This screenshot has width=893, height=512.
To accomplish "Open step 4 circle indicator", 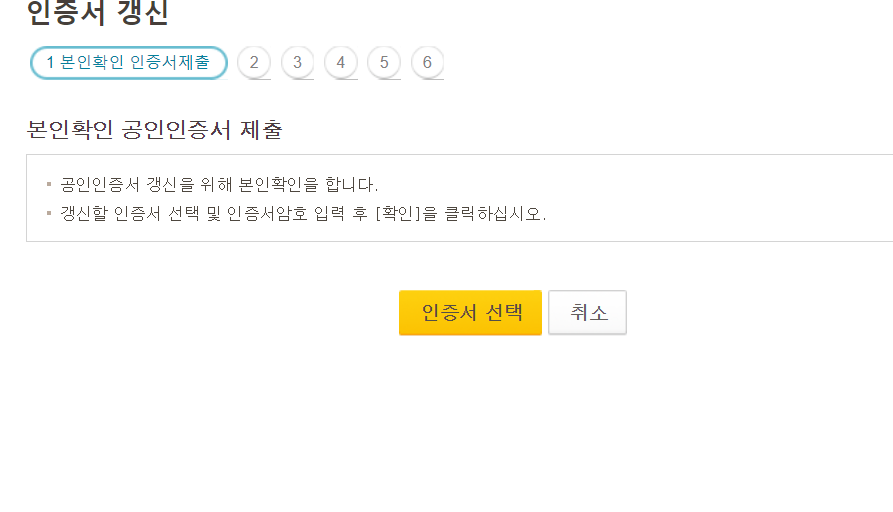I will tap(341, 63).
